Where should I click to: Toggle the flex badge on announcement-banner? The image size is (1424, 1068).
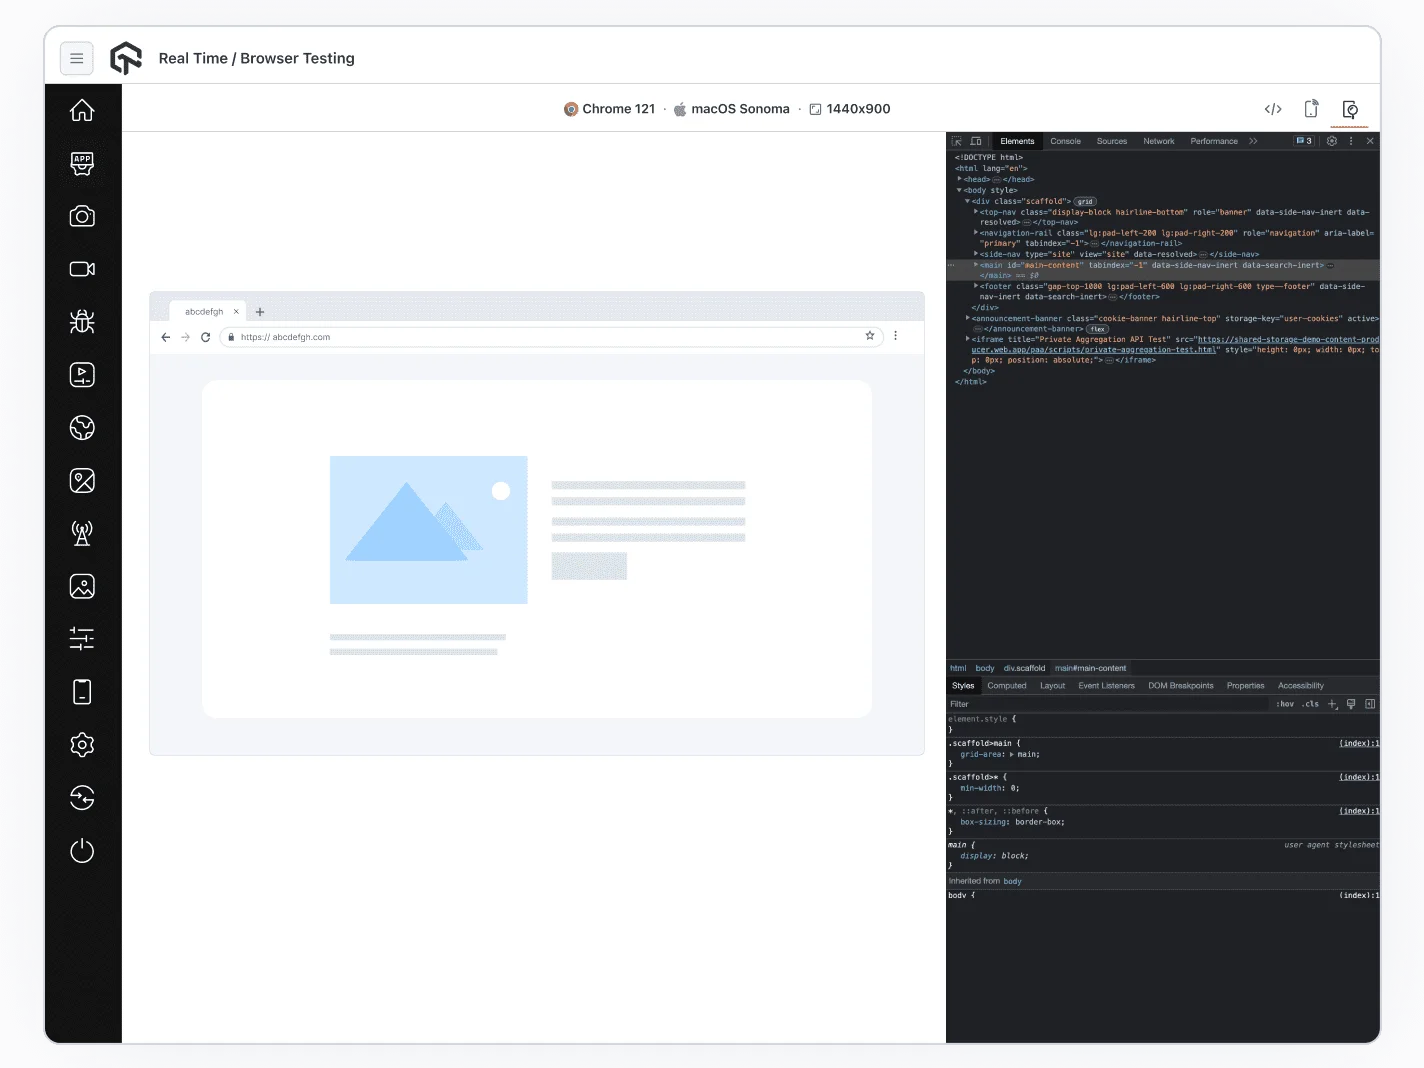click(1097, 328)
